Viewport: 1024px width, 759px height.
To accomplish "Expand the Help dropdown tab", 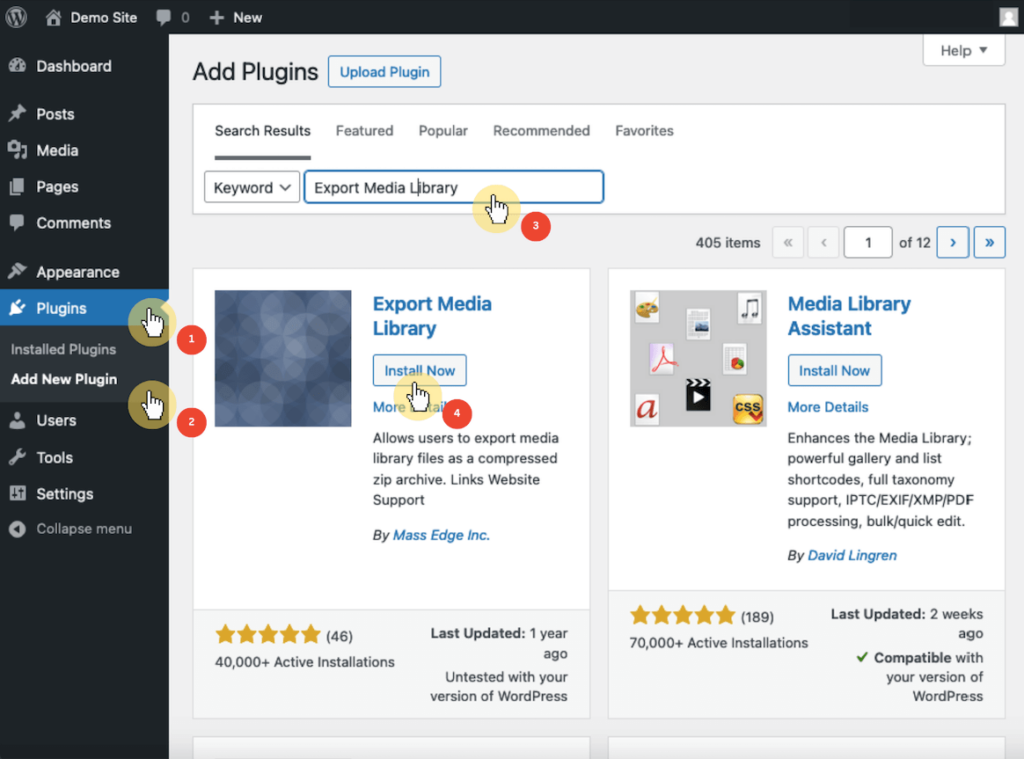I will (963, 50).
